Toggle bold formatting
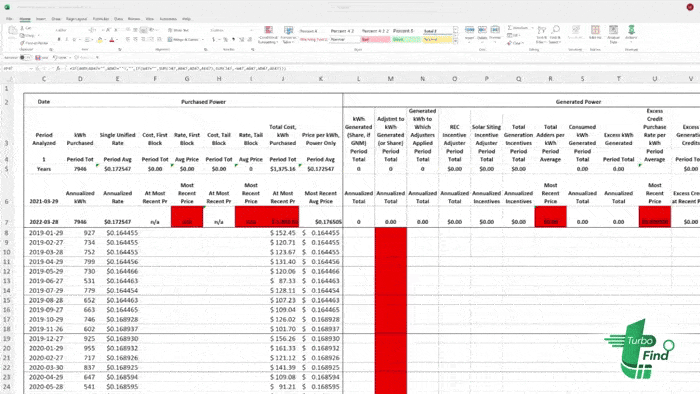 coord(58,39)
